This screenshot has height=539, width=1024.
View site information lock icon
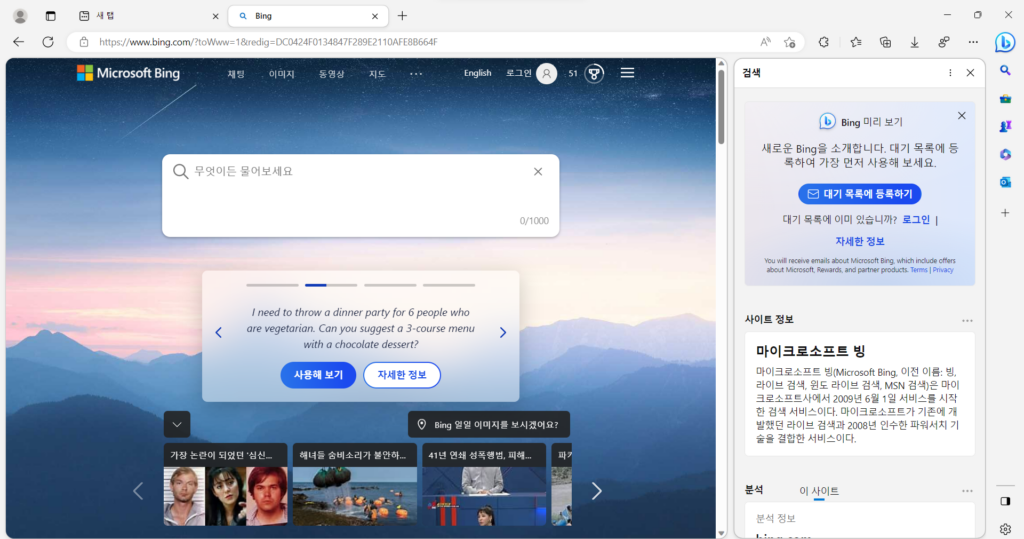pyautogui.click(x=84, y=42)
